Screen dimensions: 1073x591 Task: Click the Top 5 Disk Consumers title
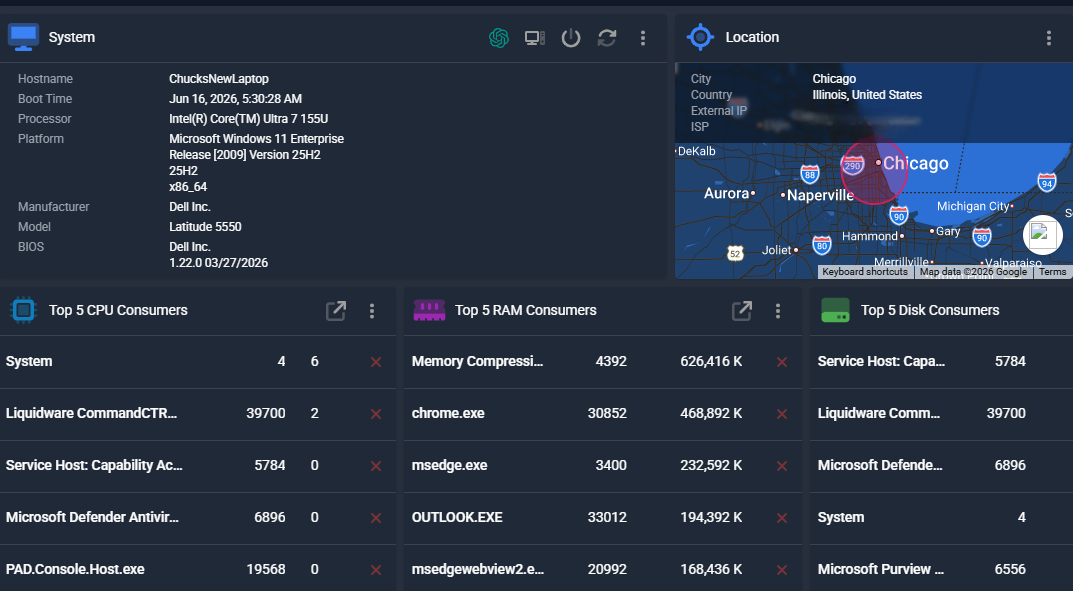(930, 310)
